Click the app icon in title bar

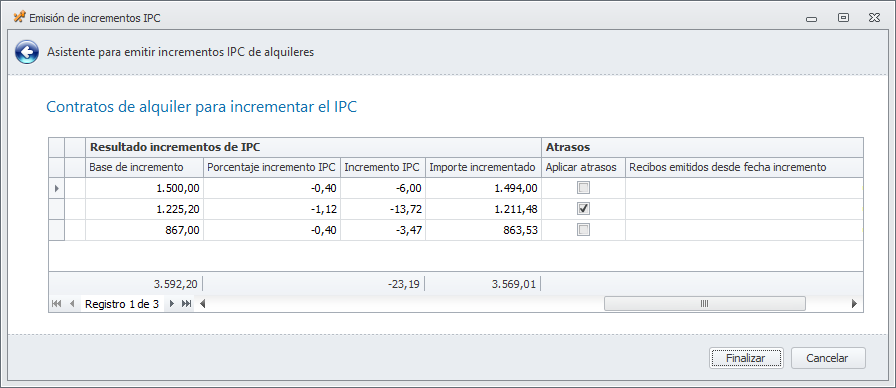click(19, 17)
